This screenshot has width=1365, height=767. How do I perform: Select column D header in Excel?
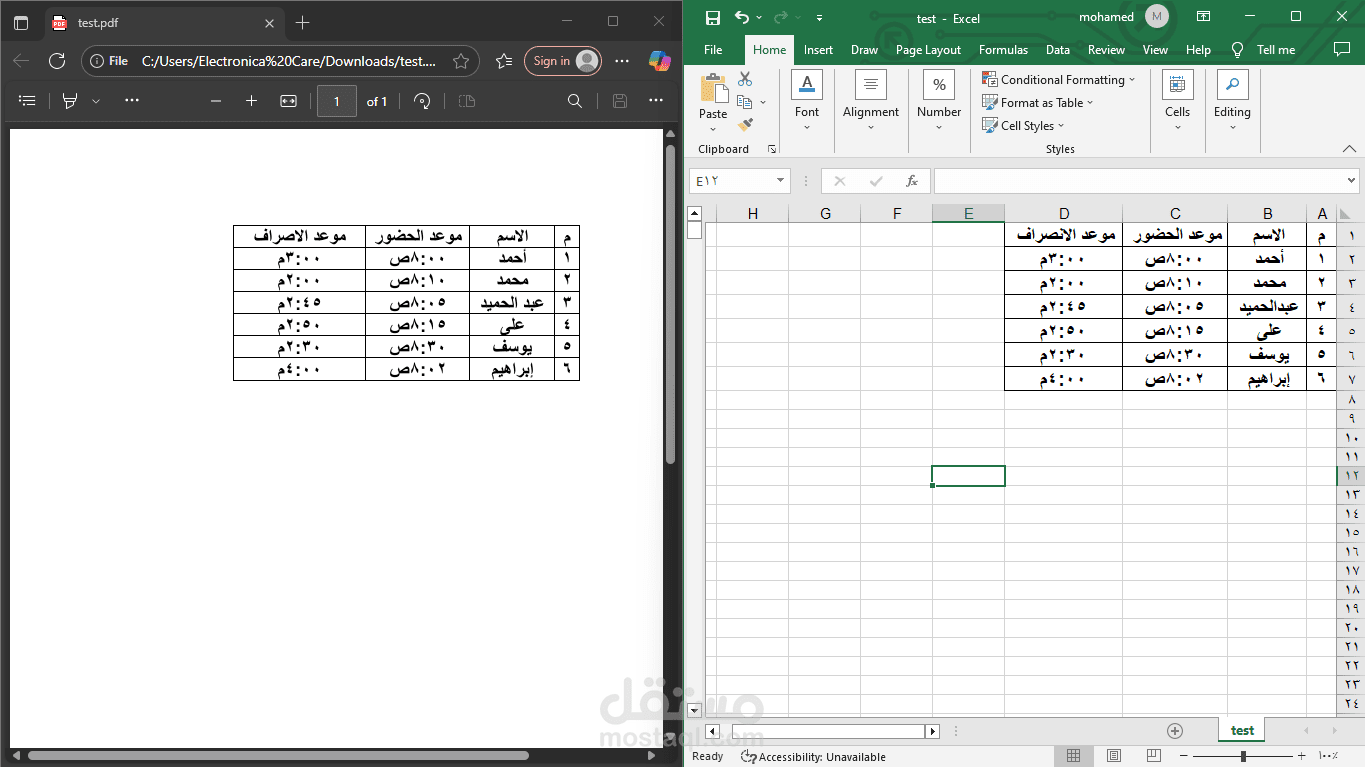pyautogui.click(x=1064, y=213)
